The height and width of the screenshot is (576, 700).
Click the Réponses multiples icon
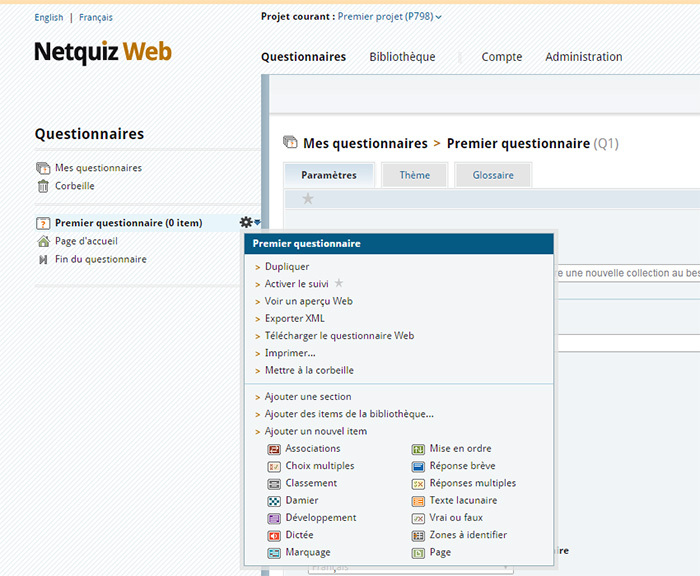point(418,484)
